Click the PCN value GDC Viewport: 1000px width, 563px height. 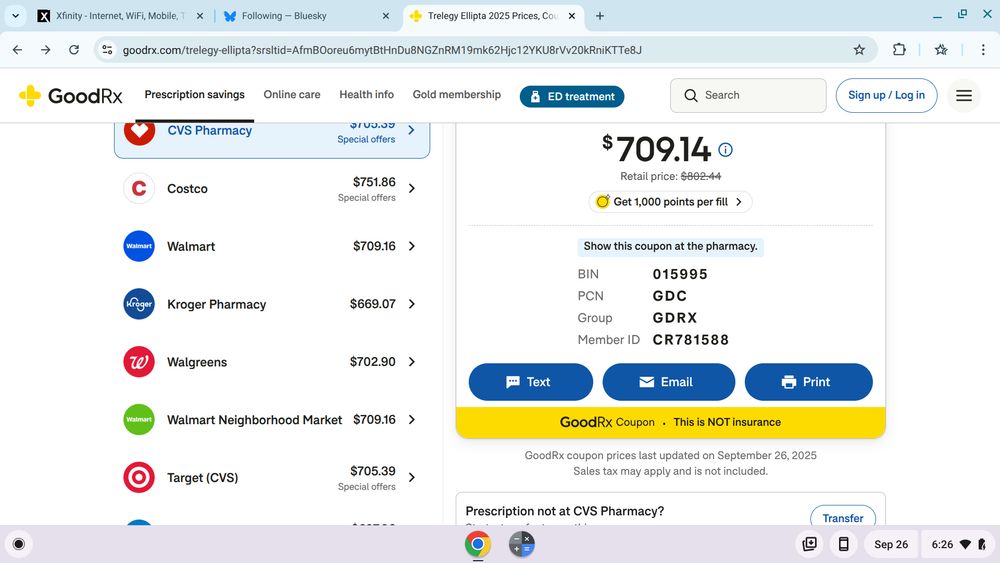click(670, 296)
